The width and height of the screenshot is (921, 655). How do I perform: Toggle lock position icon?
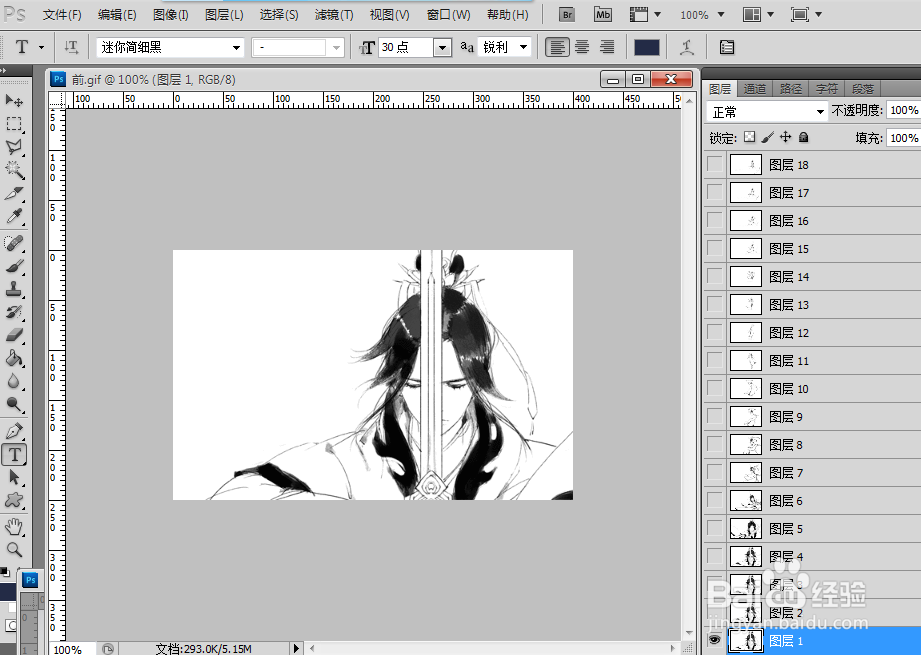(785, 137)
